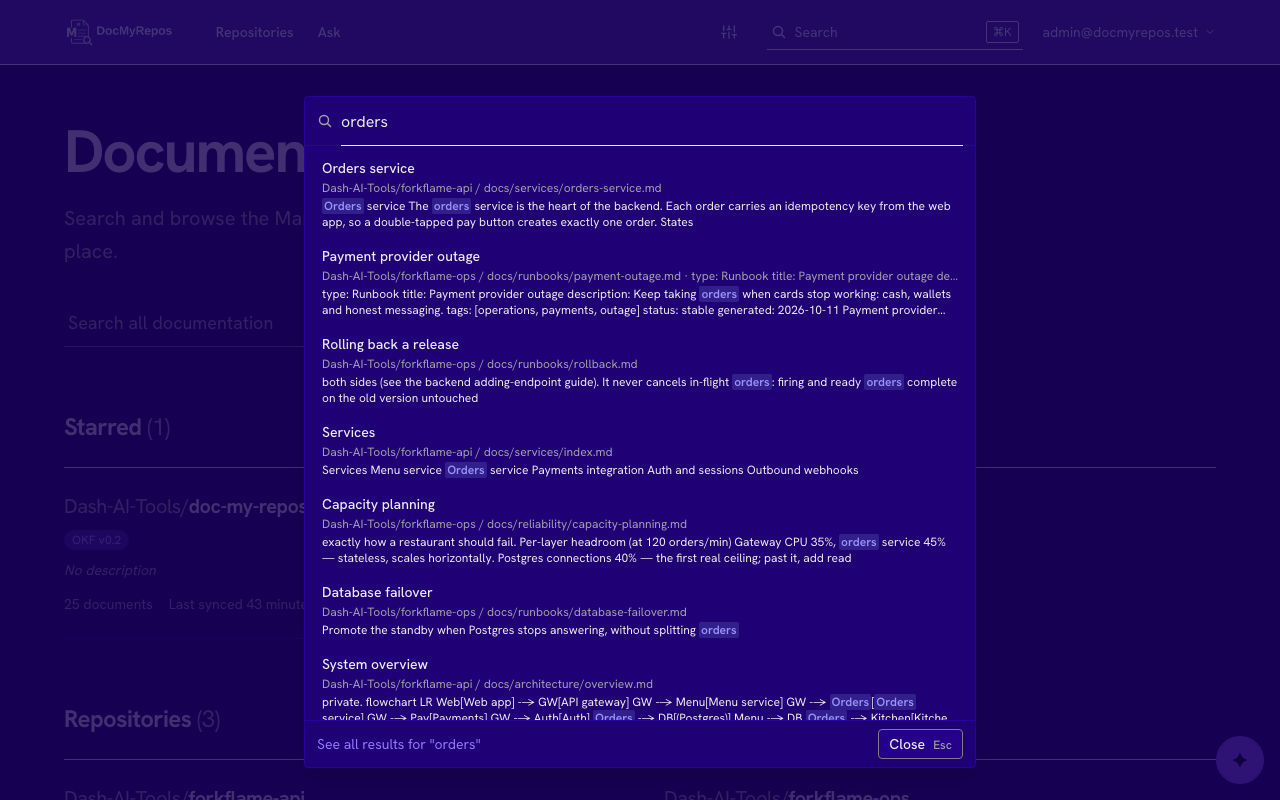Click the 25 documents text
The height and width of the screenshot is (800, 1280).
point(108,604)
